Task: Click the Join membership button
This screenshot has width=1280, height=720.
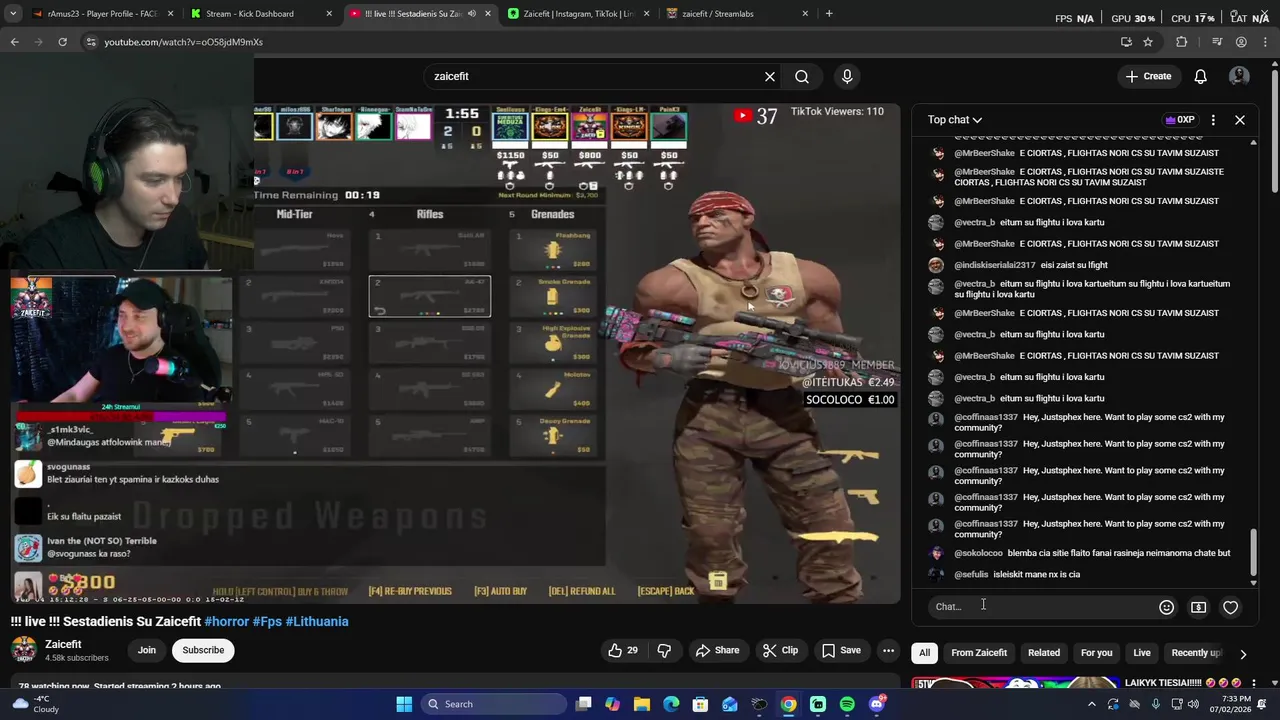Action: [147, 650]
